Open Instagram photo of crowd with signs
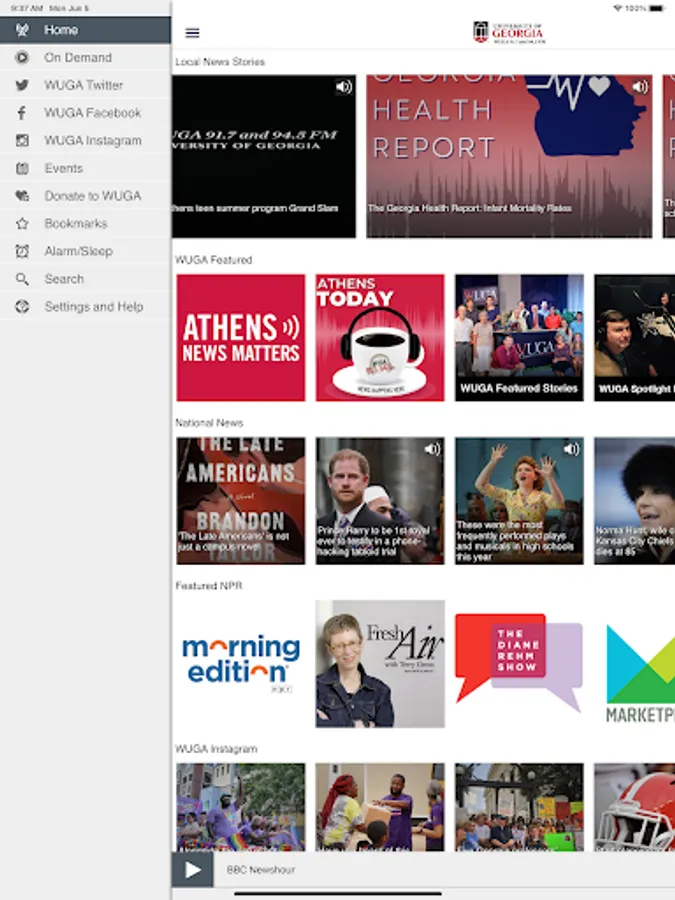 point(519,807)
